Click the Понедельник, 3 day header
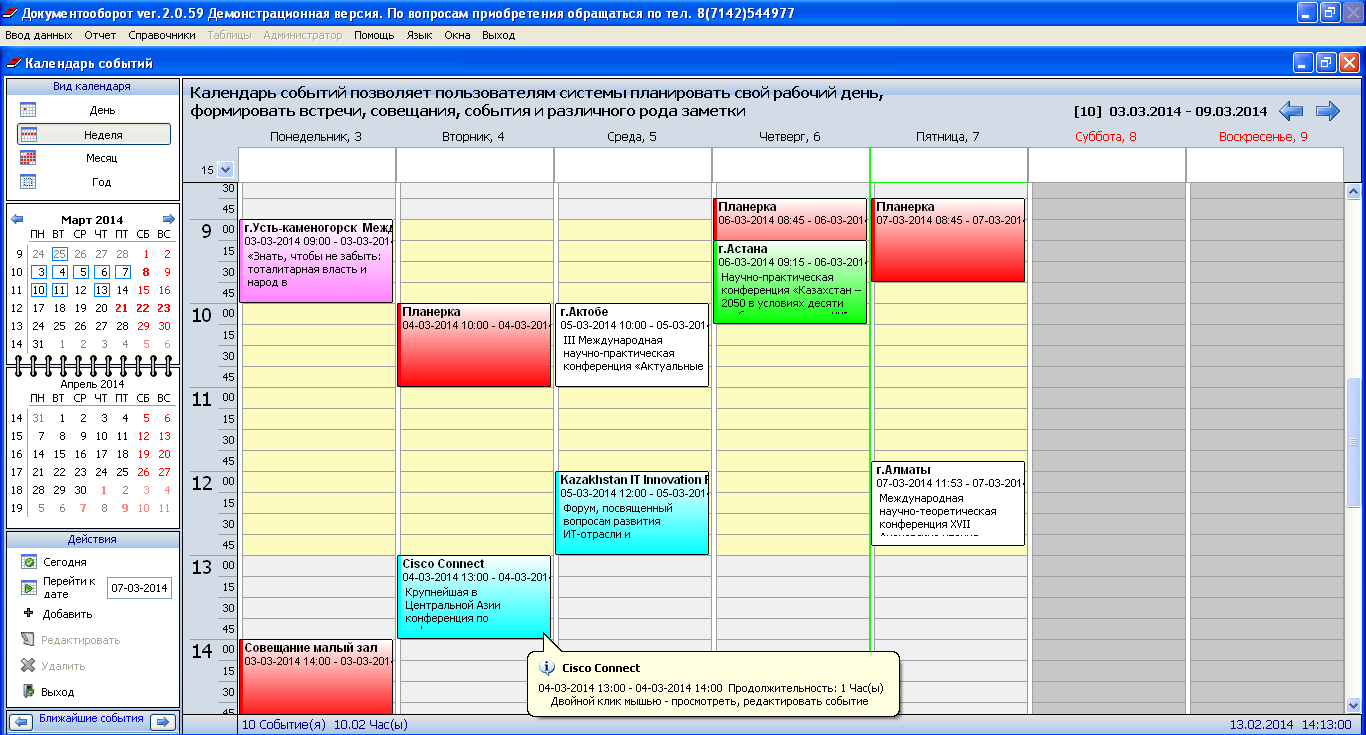The width and height of the screenshot is (1366, 735). (316, 137)
